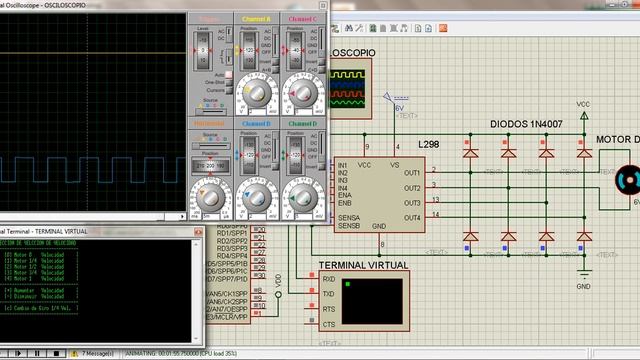
Task: Select the GND ground symbol
Action: coord(584,274)
